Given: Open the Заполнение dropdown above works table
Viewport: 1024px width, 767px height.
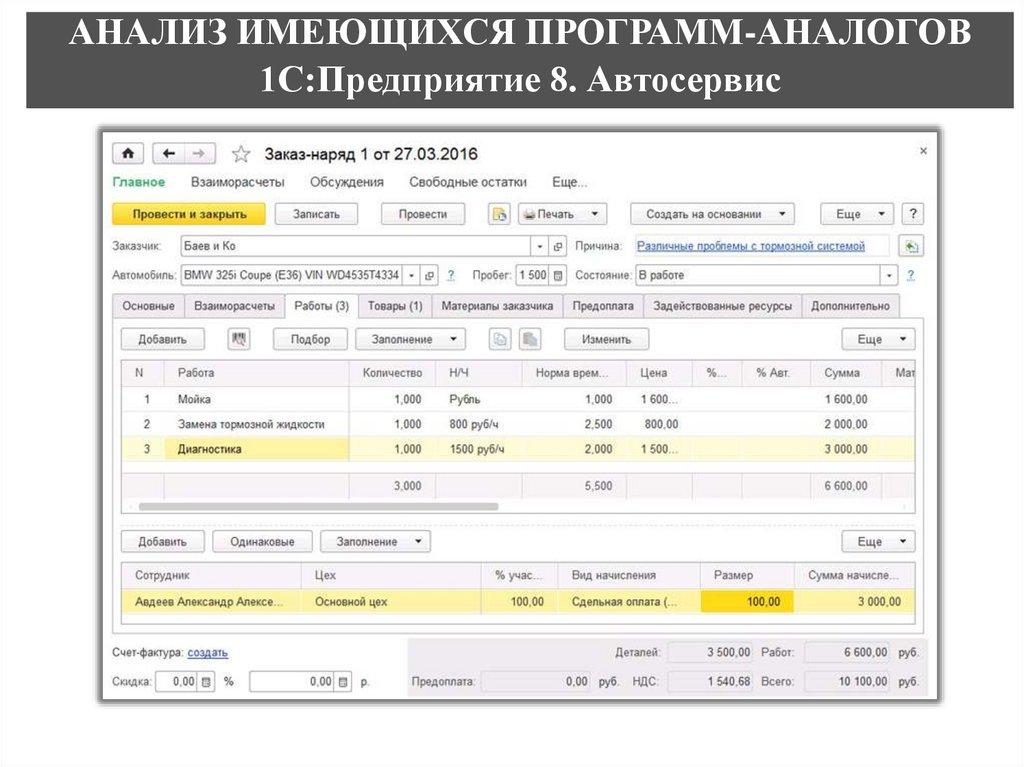Looking at the screenshot, I should point(410,339).
